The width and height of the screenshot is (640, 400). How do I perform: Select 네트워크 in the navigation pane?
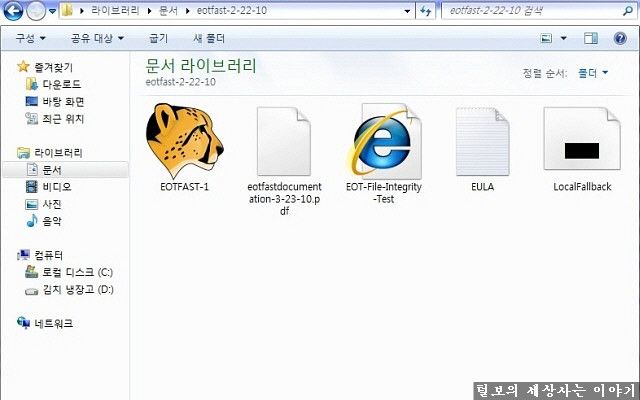tap(53, 323)
